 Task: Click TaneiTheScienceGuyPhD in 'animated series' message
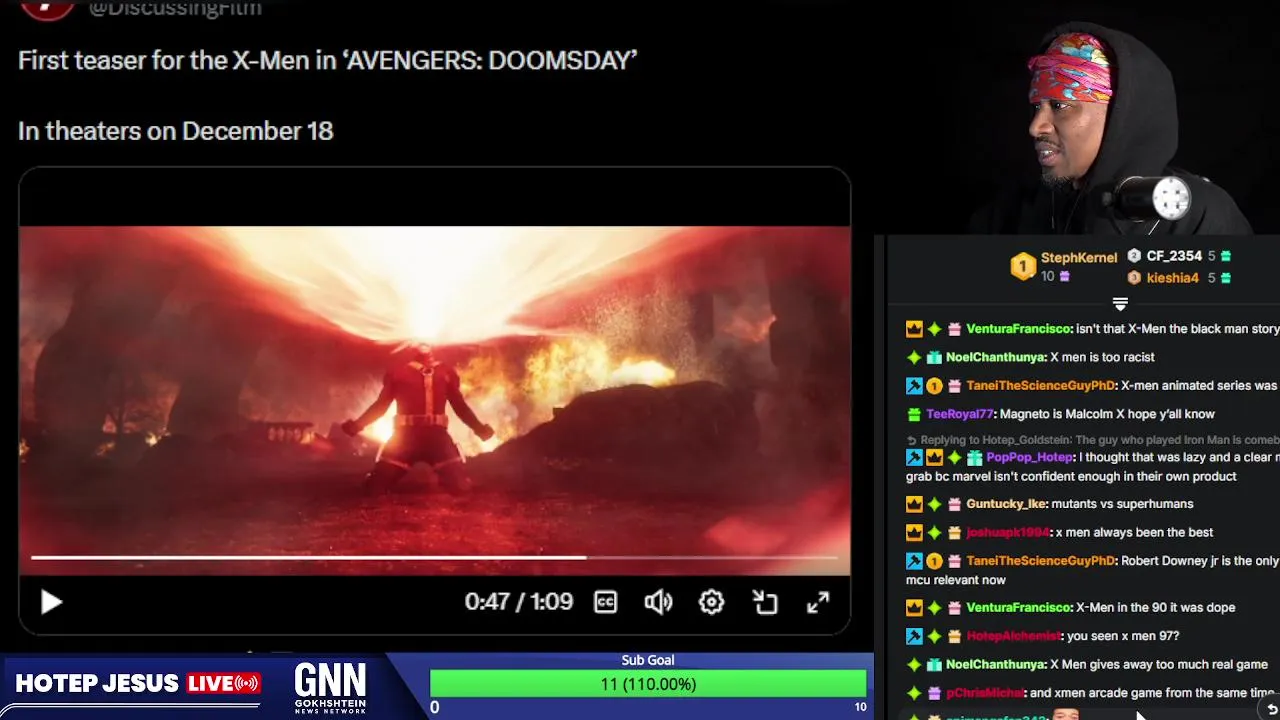(1040, 385)
